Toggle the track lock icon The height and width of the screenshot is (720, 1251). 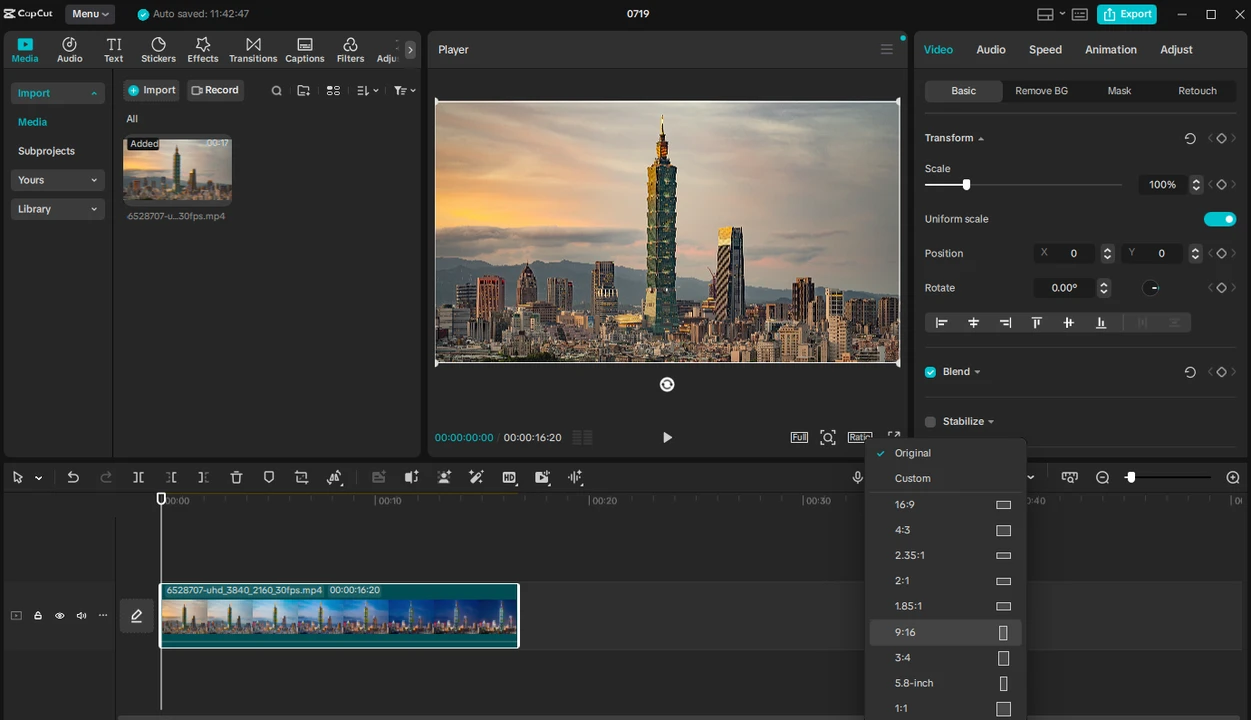click(38, 616)
